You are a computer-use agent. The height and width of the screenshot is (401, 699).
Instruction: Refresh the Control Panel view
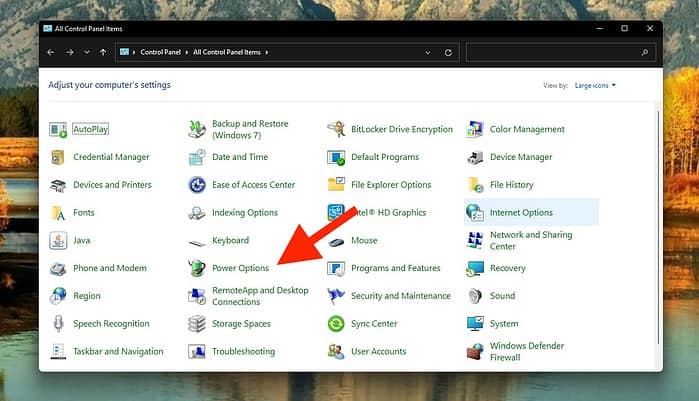tap(448, 52)
